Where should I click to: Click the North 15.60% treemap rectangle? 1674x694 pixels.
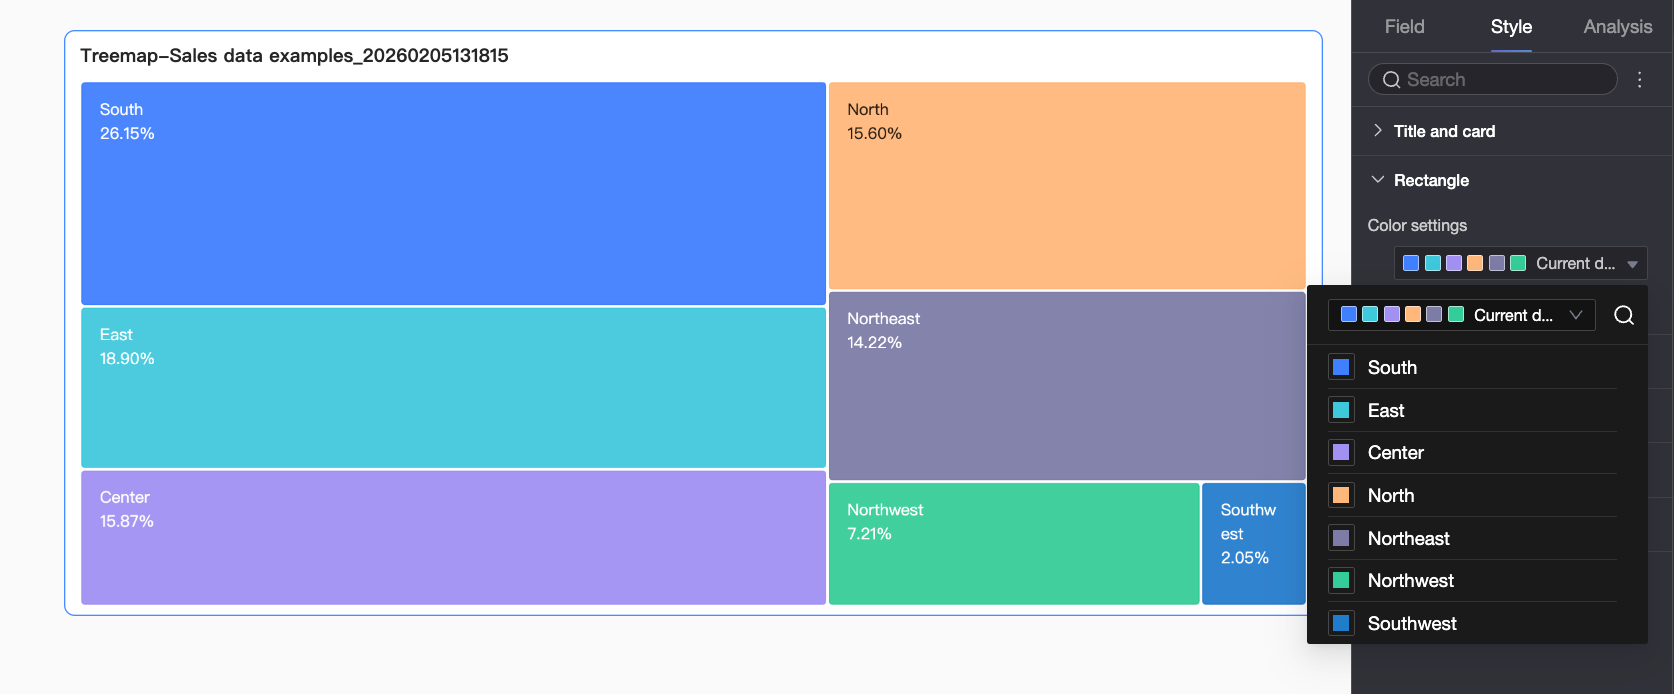click(1067, 185)
